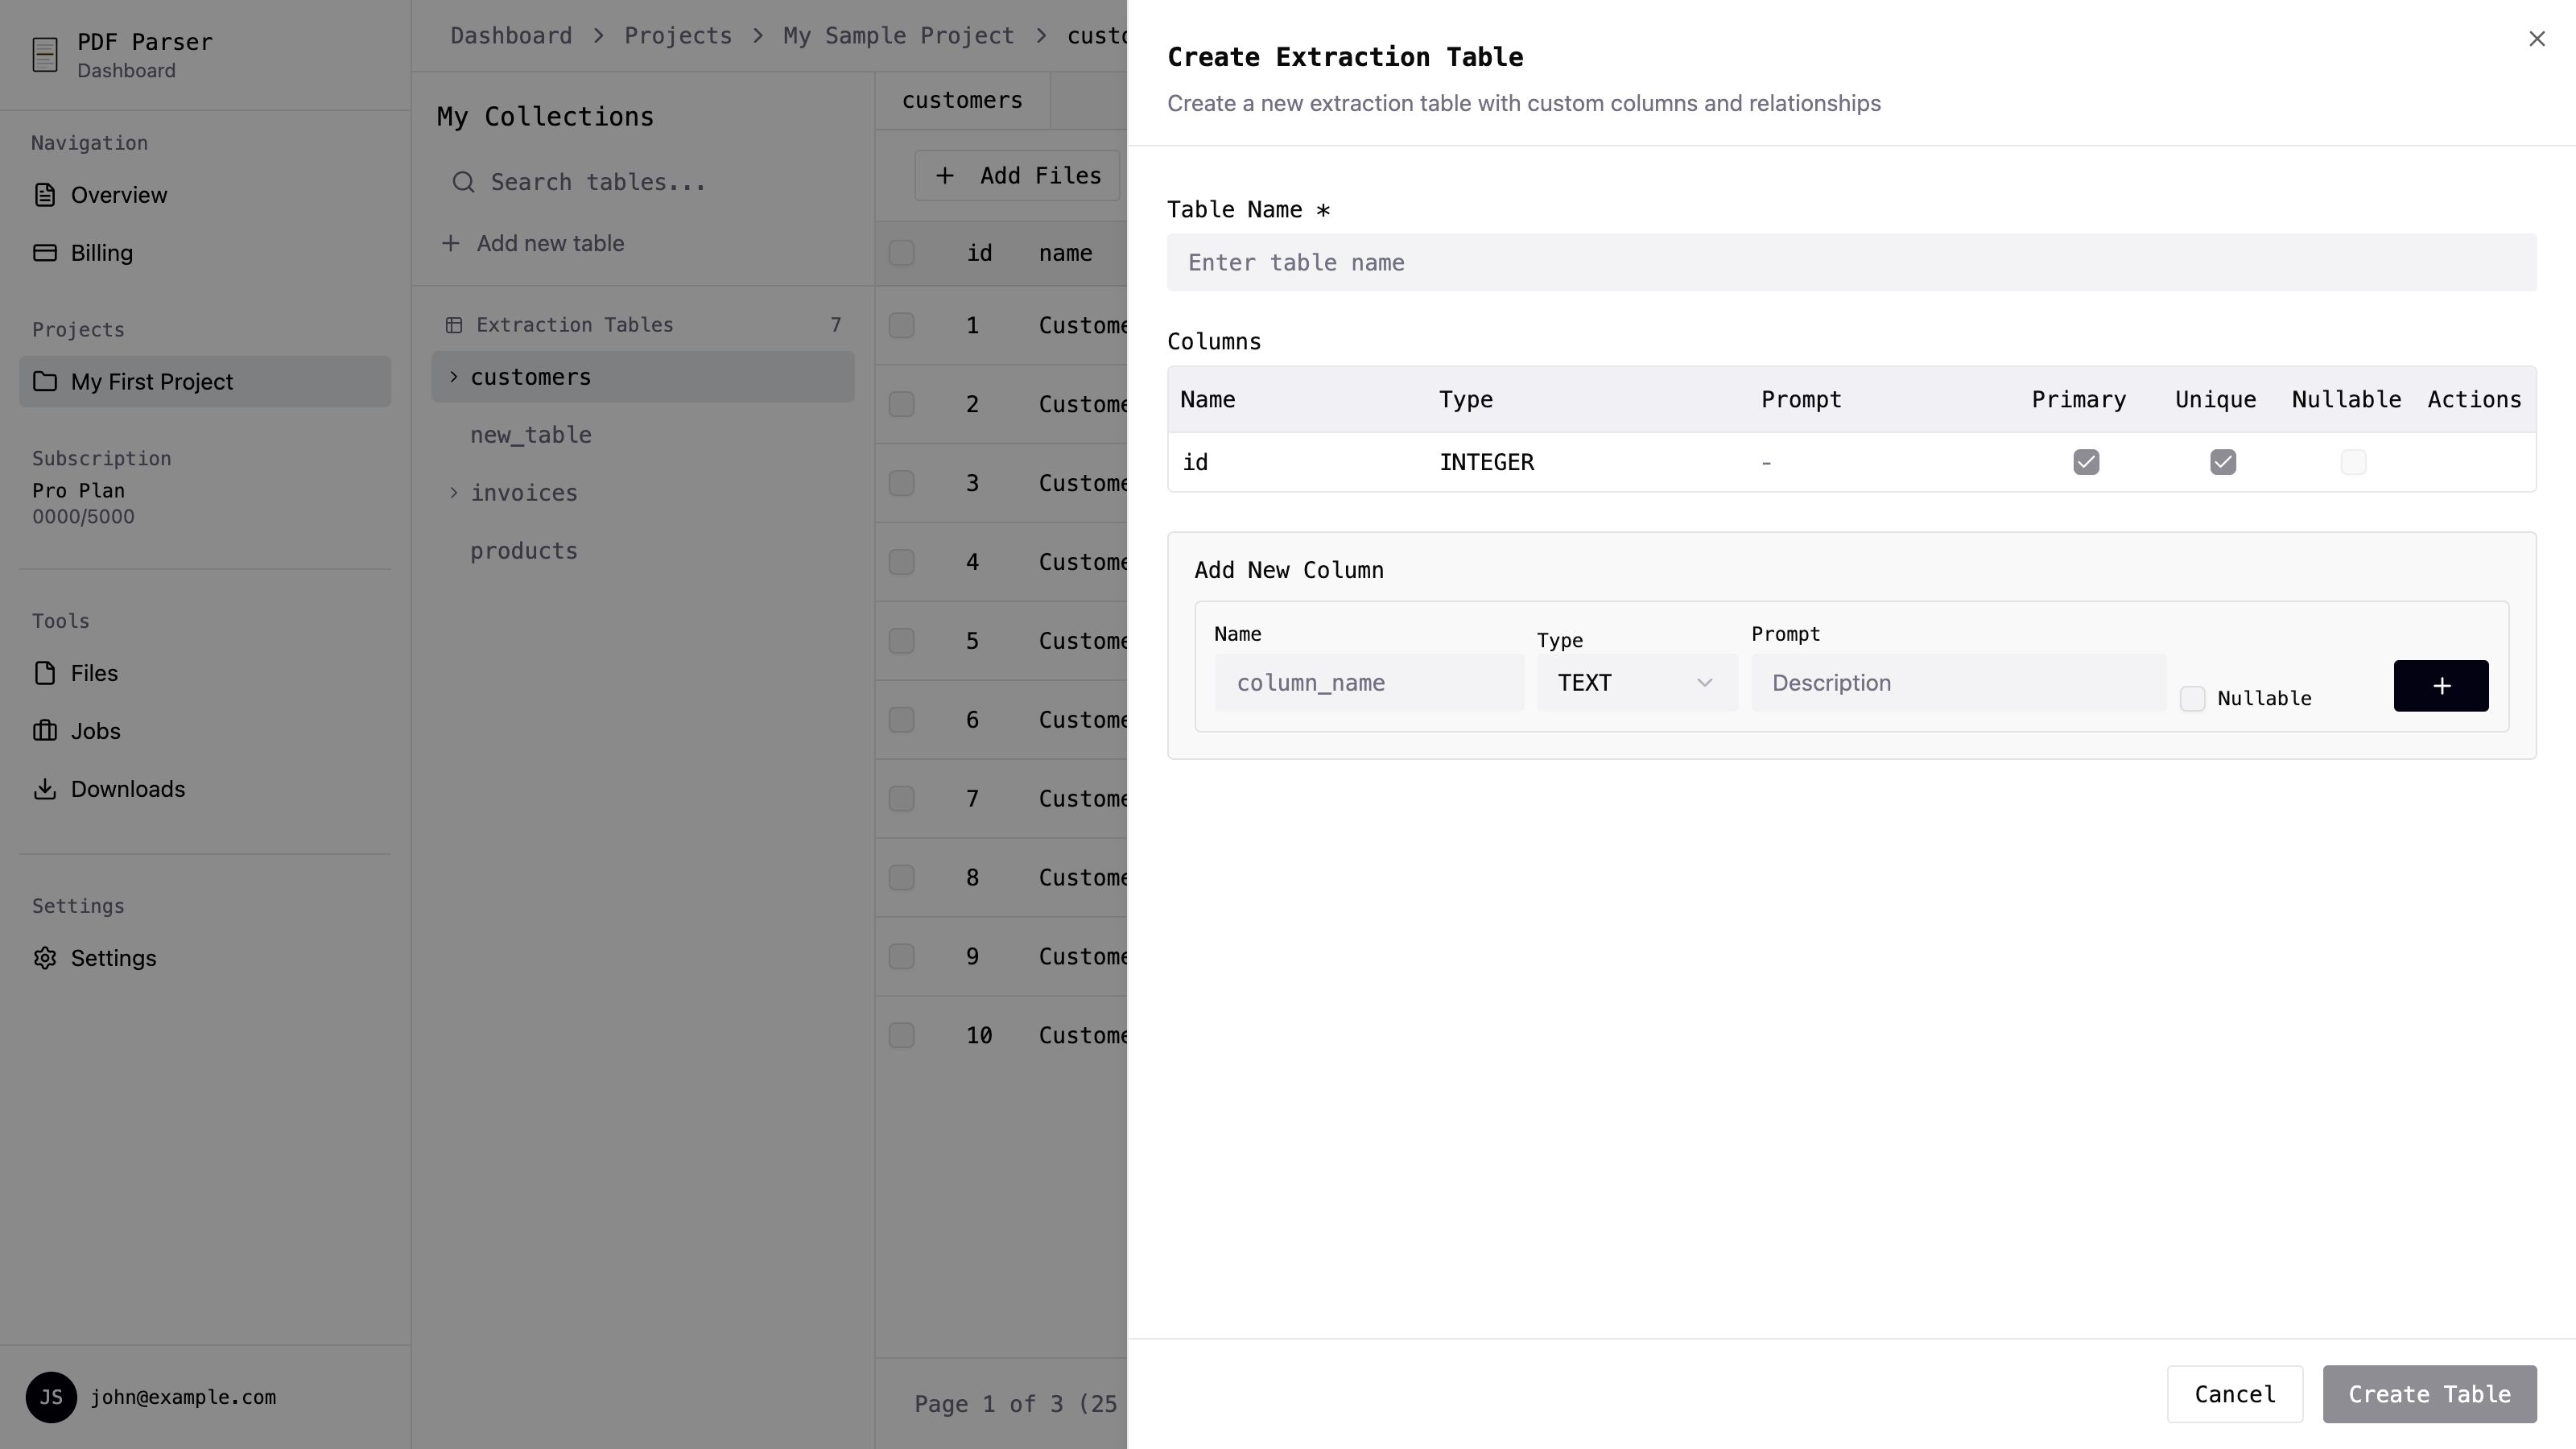Expand the customers table entry

(x=453, y=377)
